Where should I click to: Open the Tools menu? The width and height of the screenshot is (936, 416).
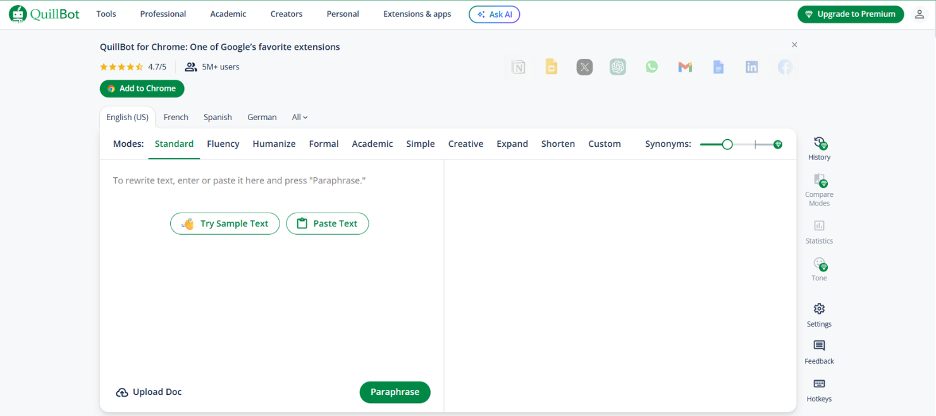click(x=106, y=14)
